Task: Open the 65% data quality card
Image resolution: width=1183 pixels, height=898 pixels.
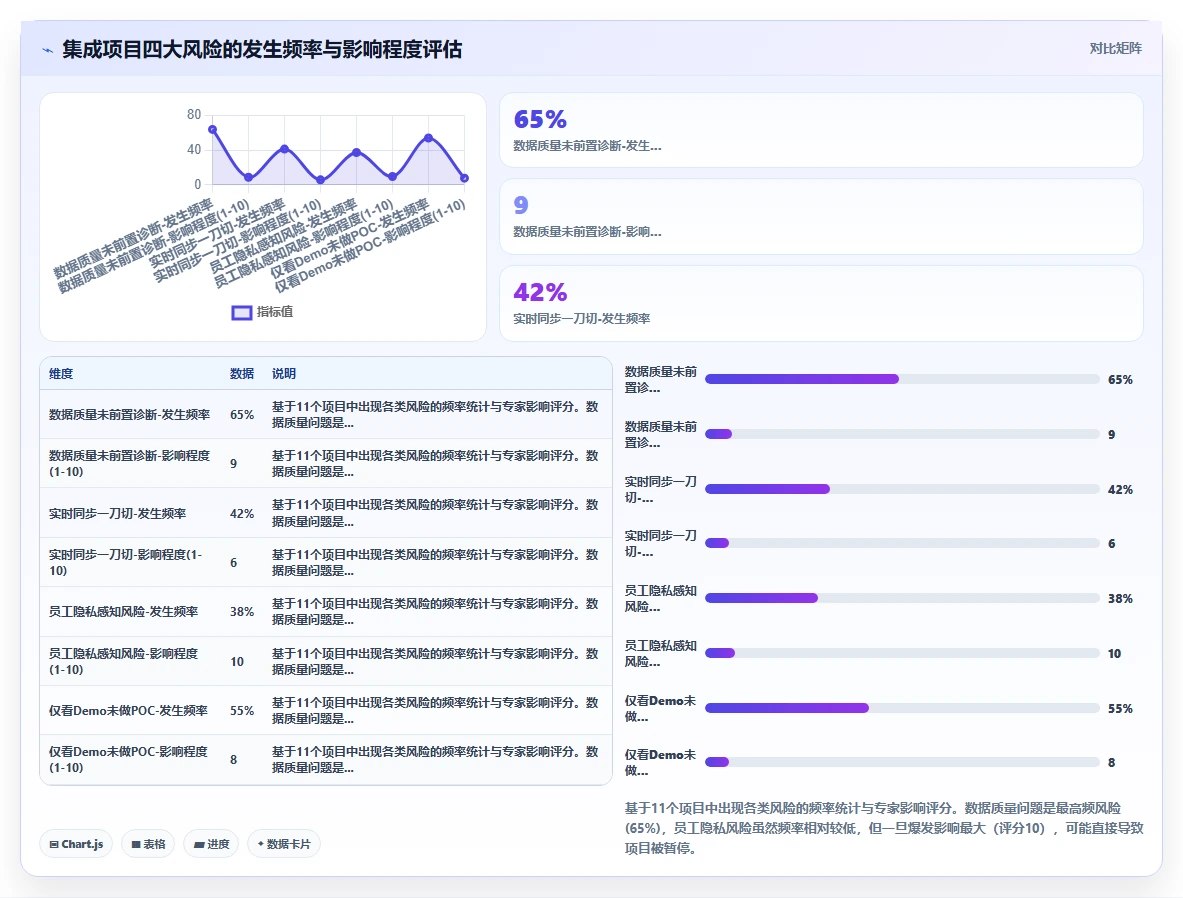Action: click(x=821, y=130)
